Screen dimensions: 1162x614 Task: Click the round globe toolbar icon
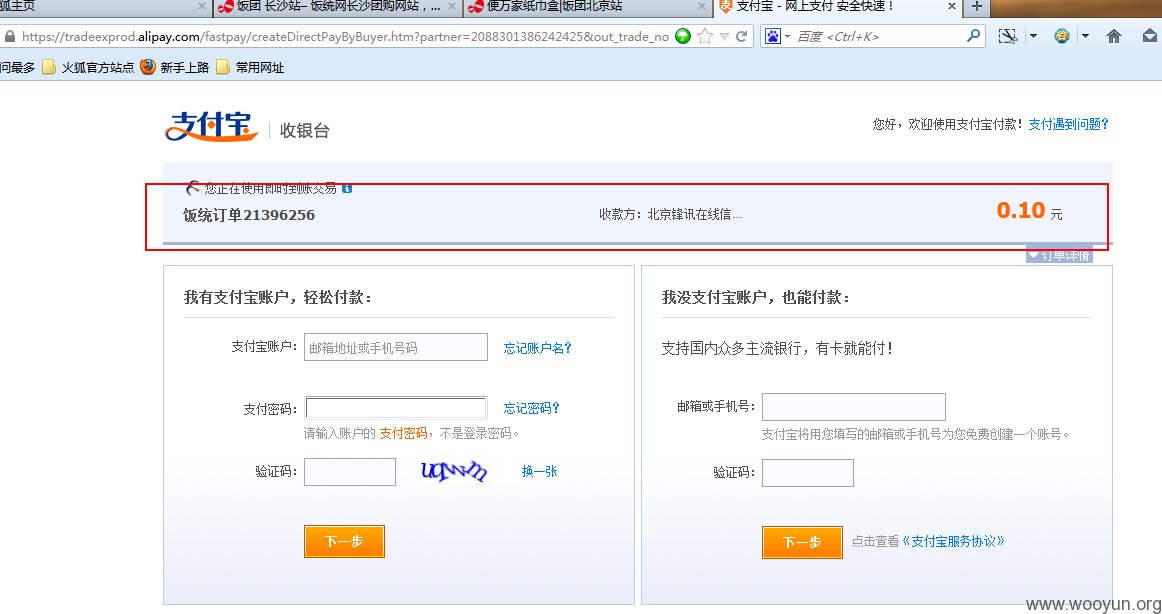[1062, 36]
